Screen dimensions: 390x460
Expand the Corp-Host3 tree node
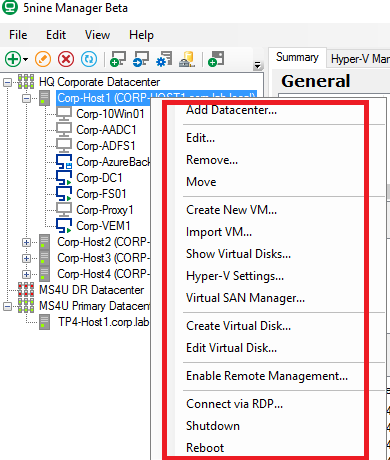coord(26,258)
